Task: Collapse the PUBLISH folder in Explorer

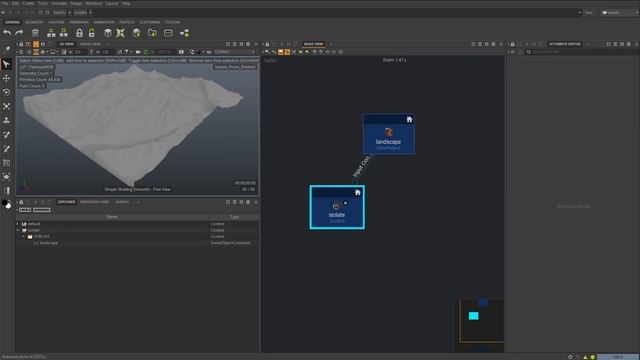Action: [24, 236]
